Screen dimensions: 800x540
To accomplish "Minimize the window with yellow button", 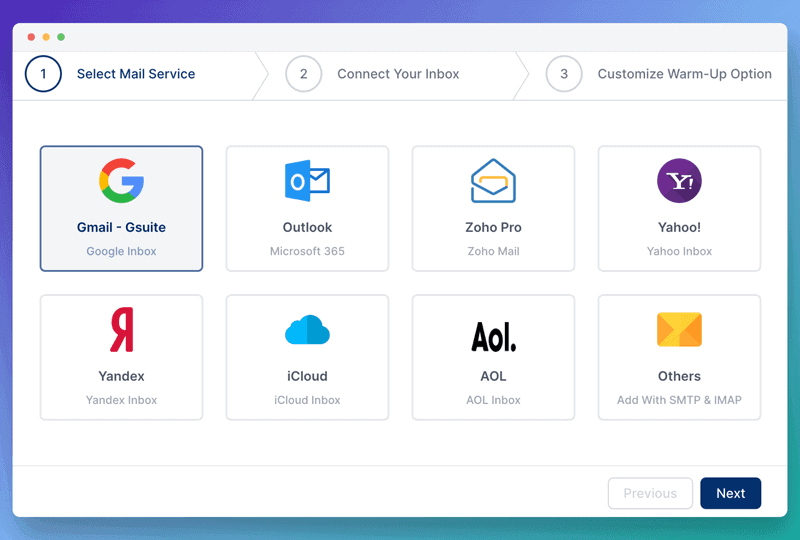I will coord(46,37).
